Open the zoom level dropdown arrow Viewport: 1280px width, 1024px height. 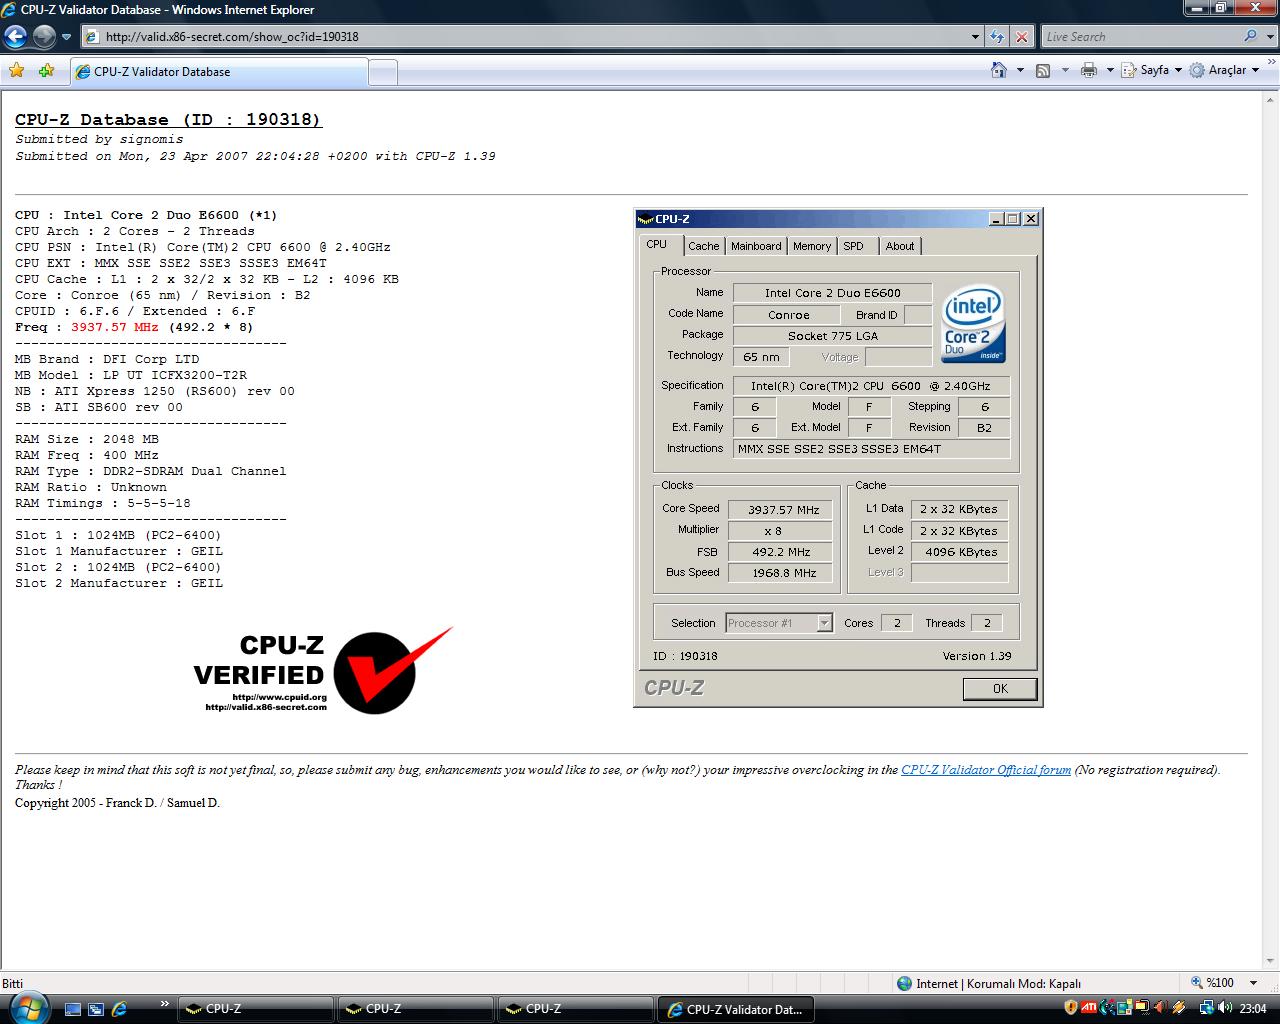click(x=1255, y=983)
